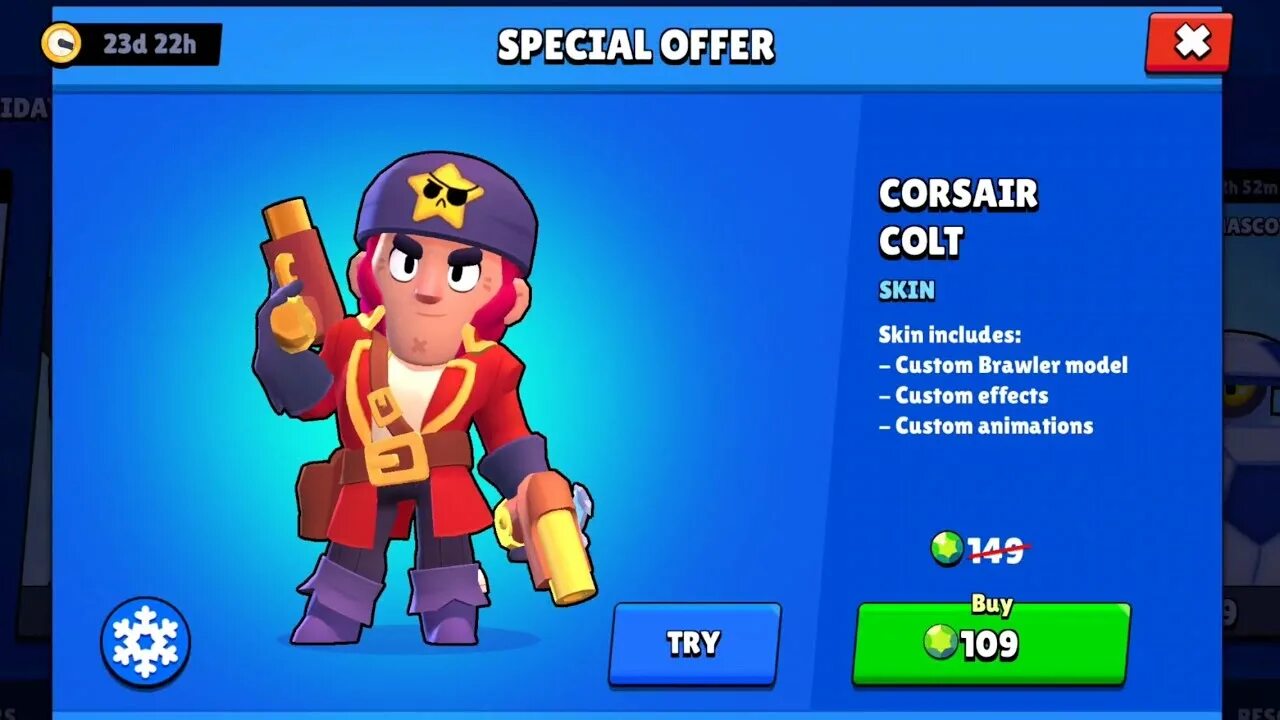
Task: Click the Custom animations line
Action: point(986,425)
